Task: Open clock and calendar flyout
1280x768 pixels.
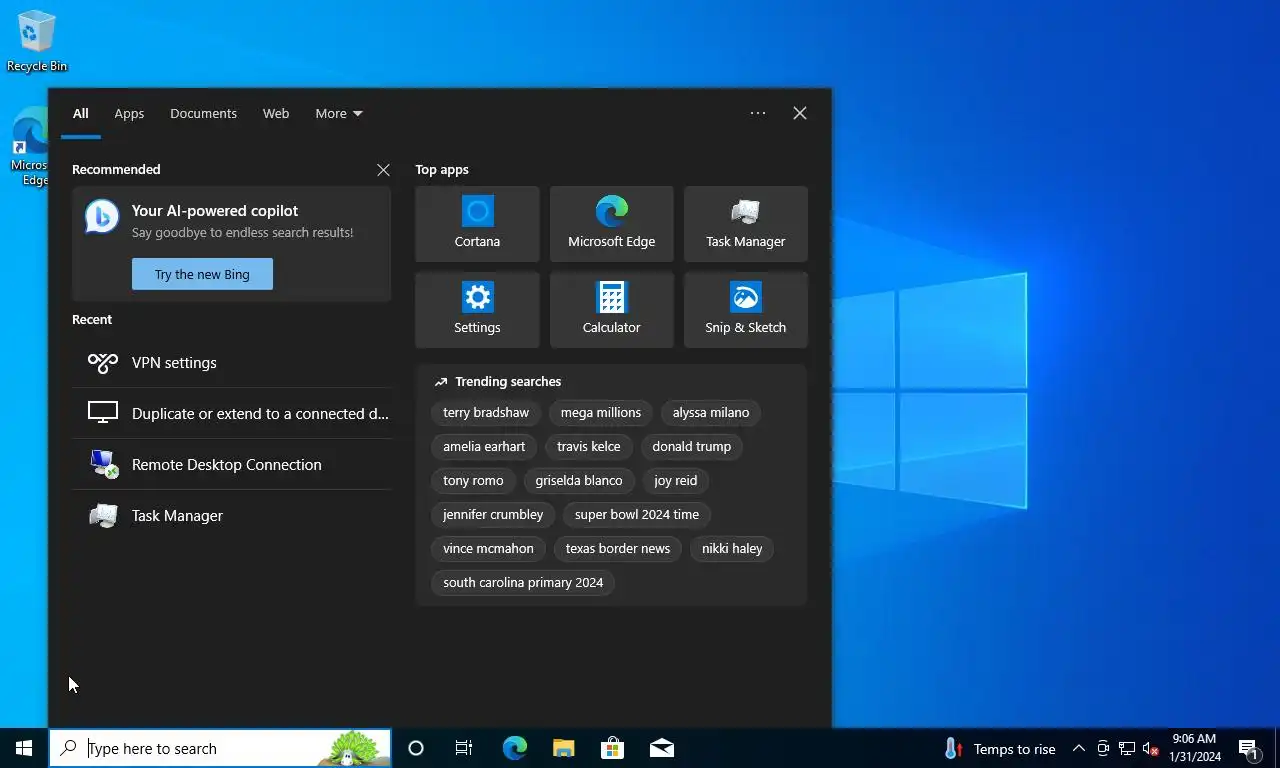Action: [x=1194, y=748]
